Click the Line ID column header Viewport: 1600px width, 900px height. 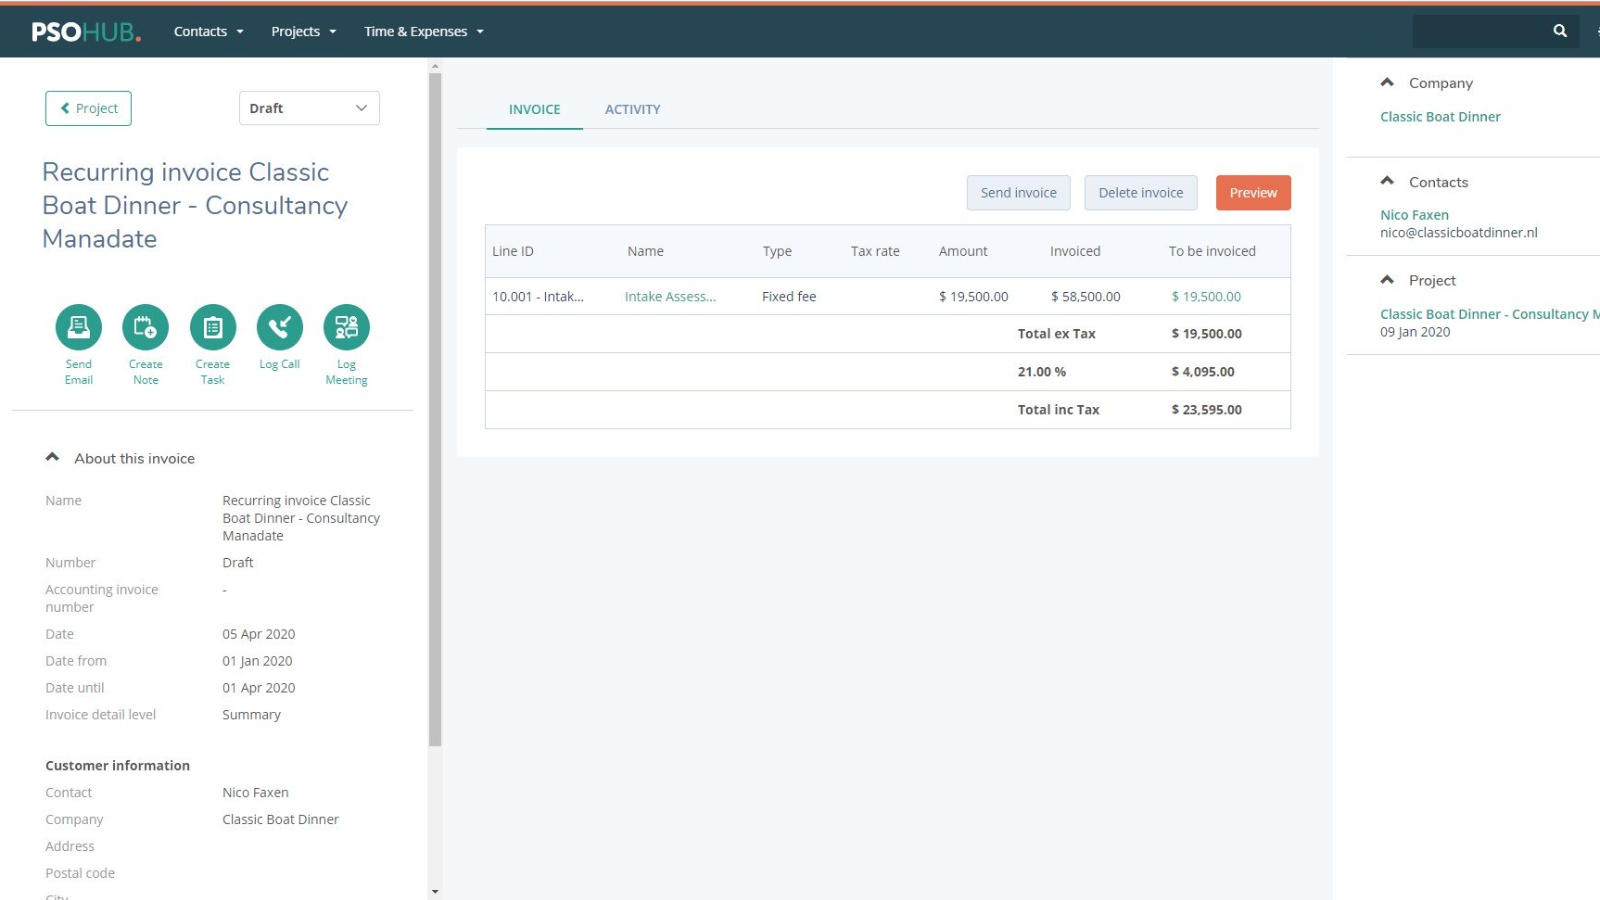513,251
